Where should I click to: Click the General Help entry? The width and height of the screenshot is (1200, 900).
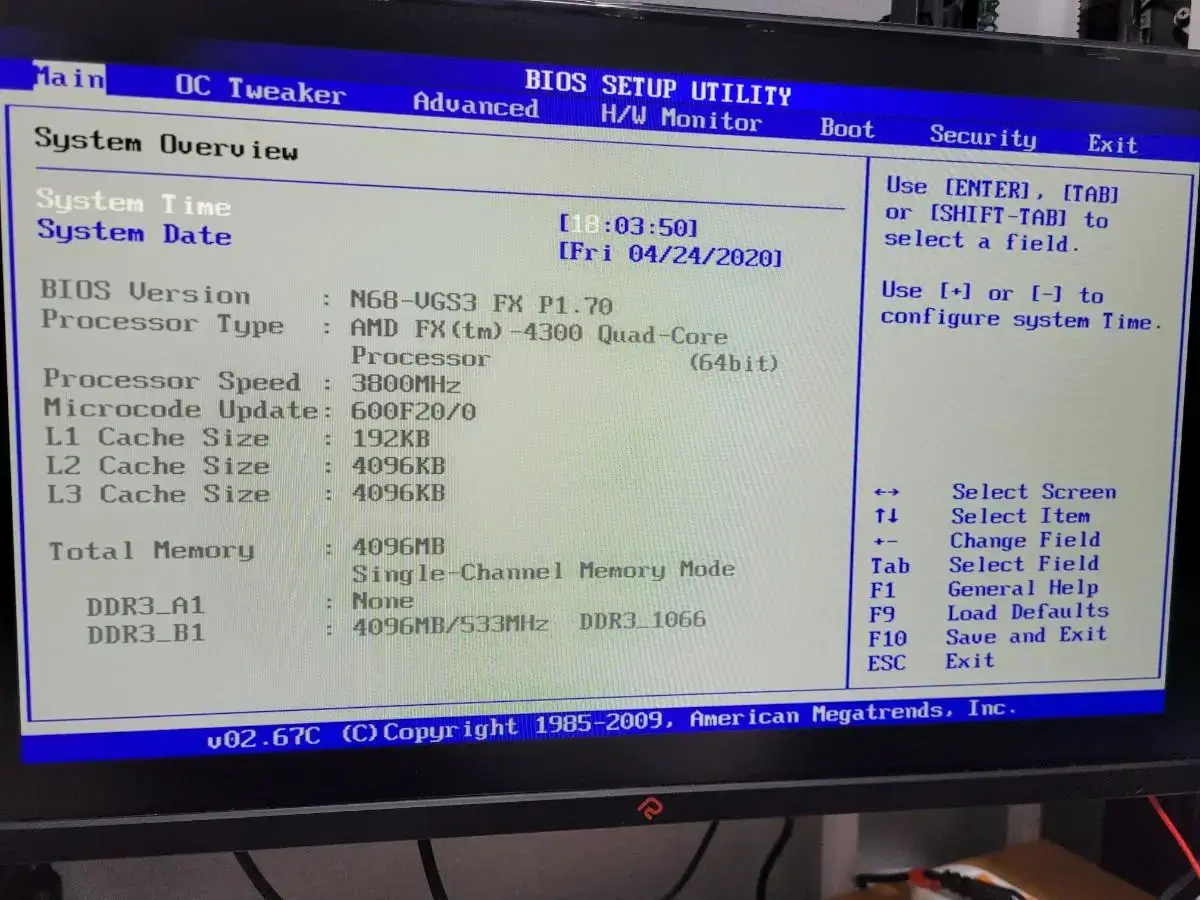(x=1023, y=588)
